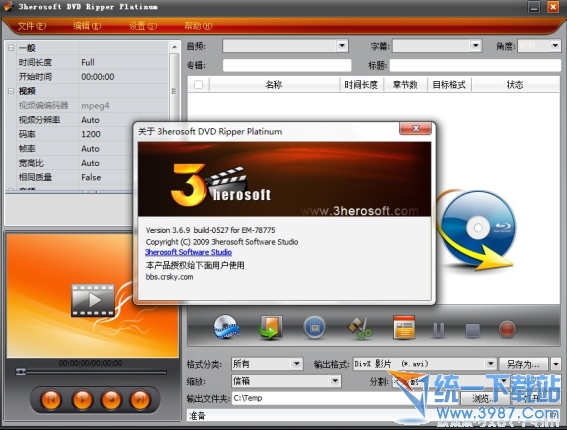Open the clip tool with scissors icon
The height and width of the screenshot is (430, 567).
click(x=360, y=328)
